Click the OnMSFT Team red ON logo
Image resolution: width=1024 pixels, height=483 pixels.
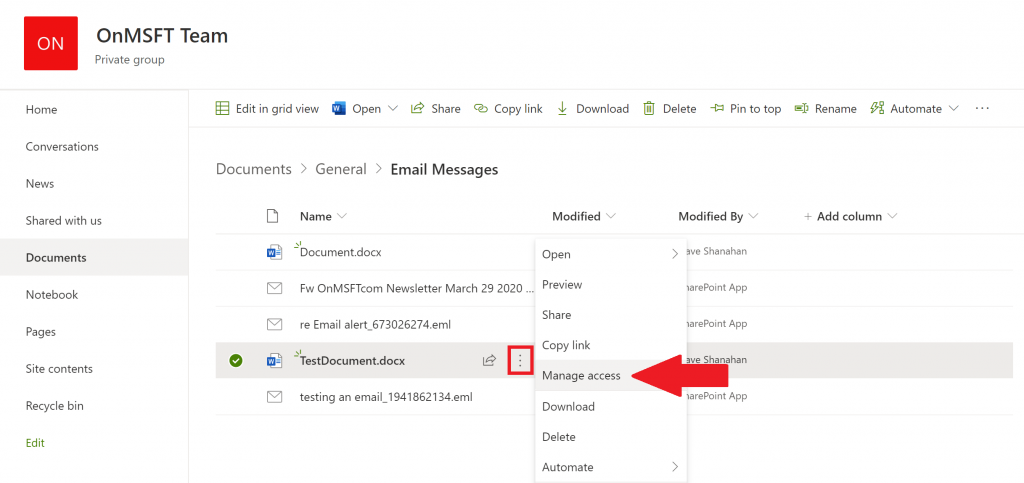[51, 43]
